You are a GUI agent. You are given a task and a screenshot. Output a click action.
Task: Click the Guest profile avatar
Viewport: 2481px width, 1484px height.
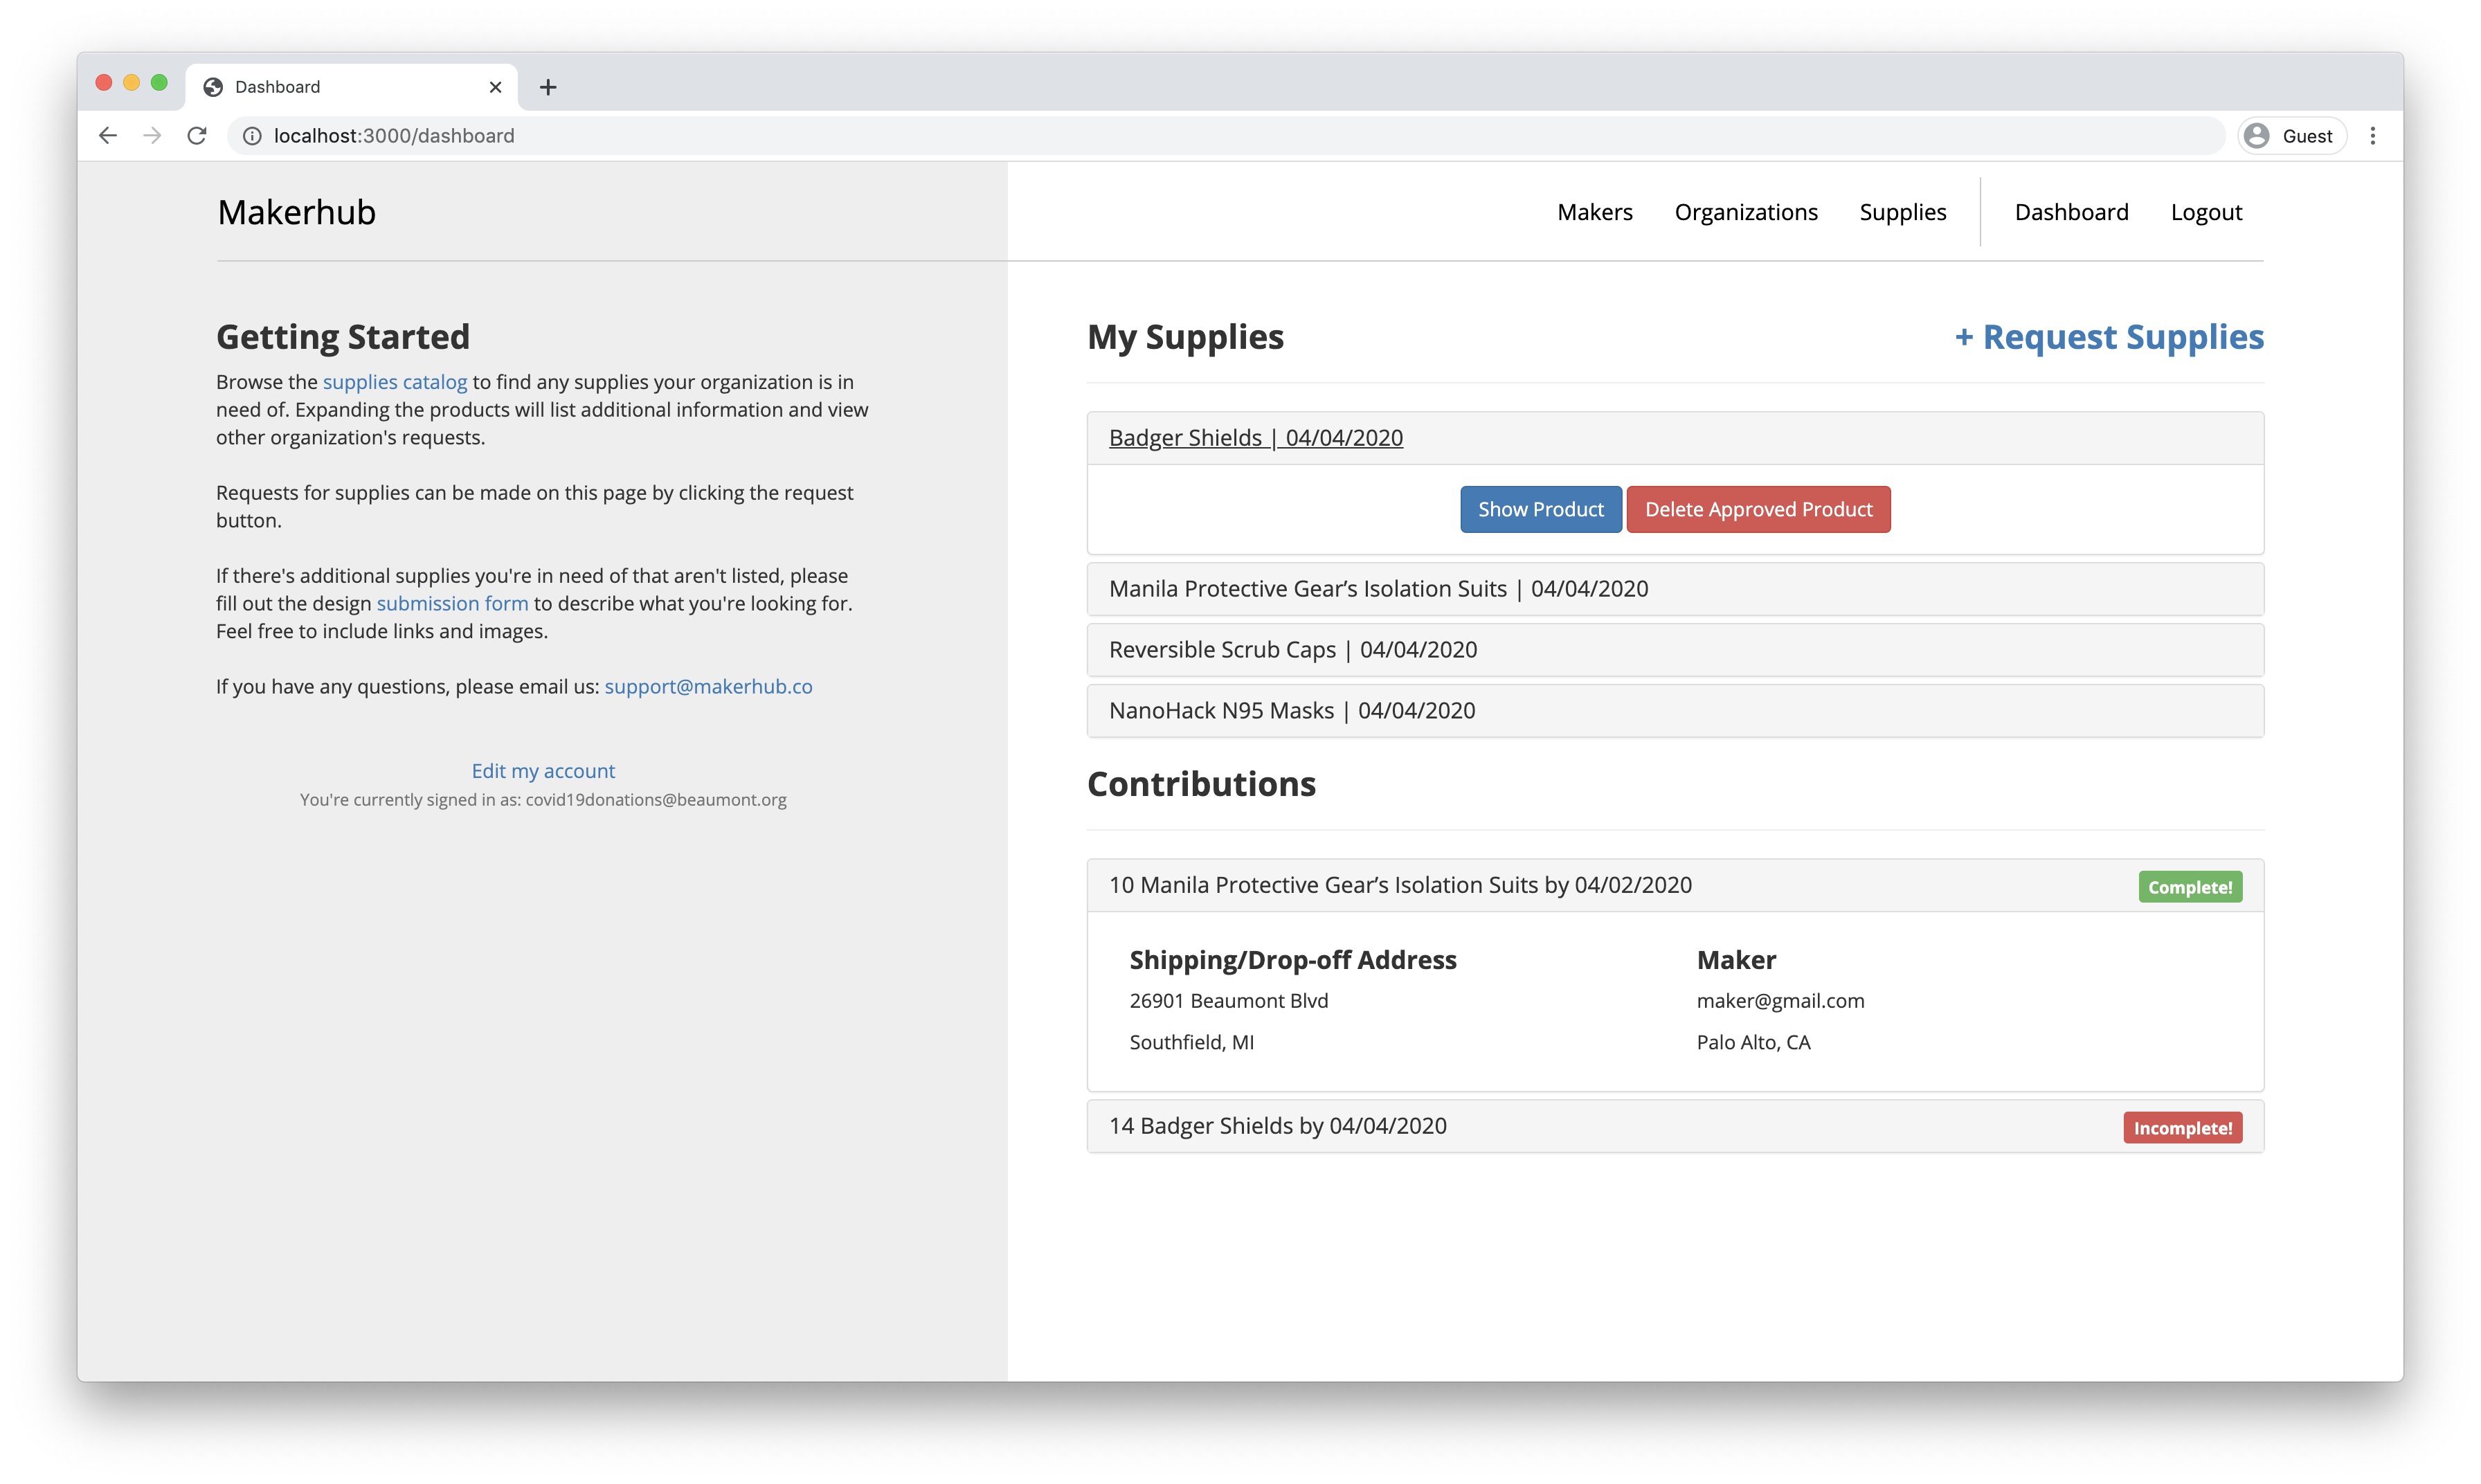tap(2257, 136)
